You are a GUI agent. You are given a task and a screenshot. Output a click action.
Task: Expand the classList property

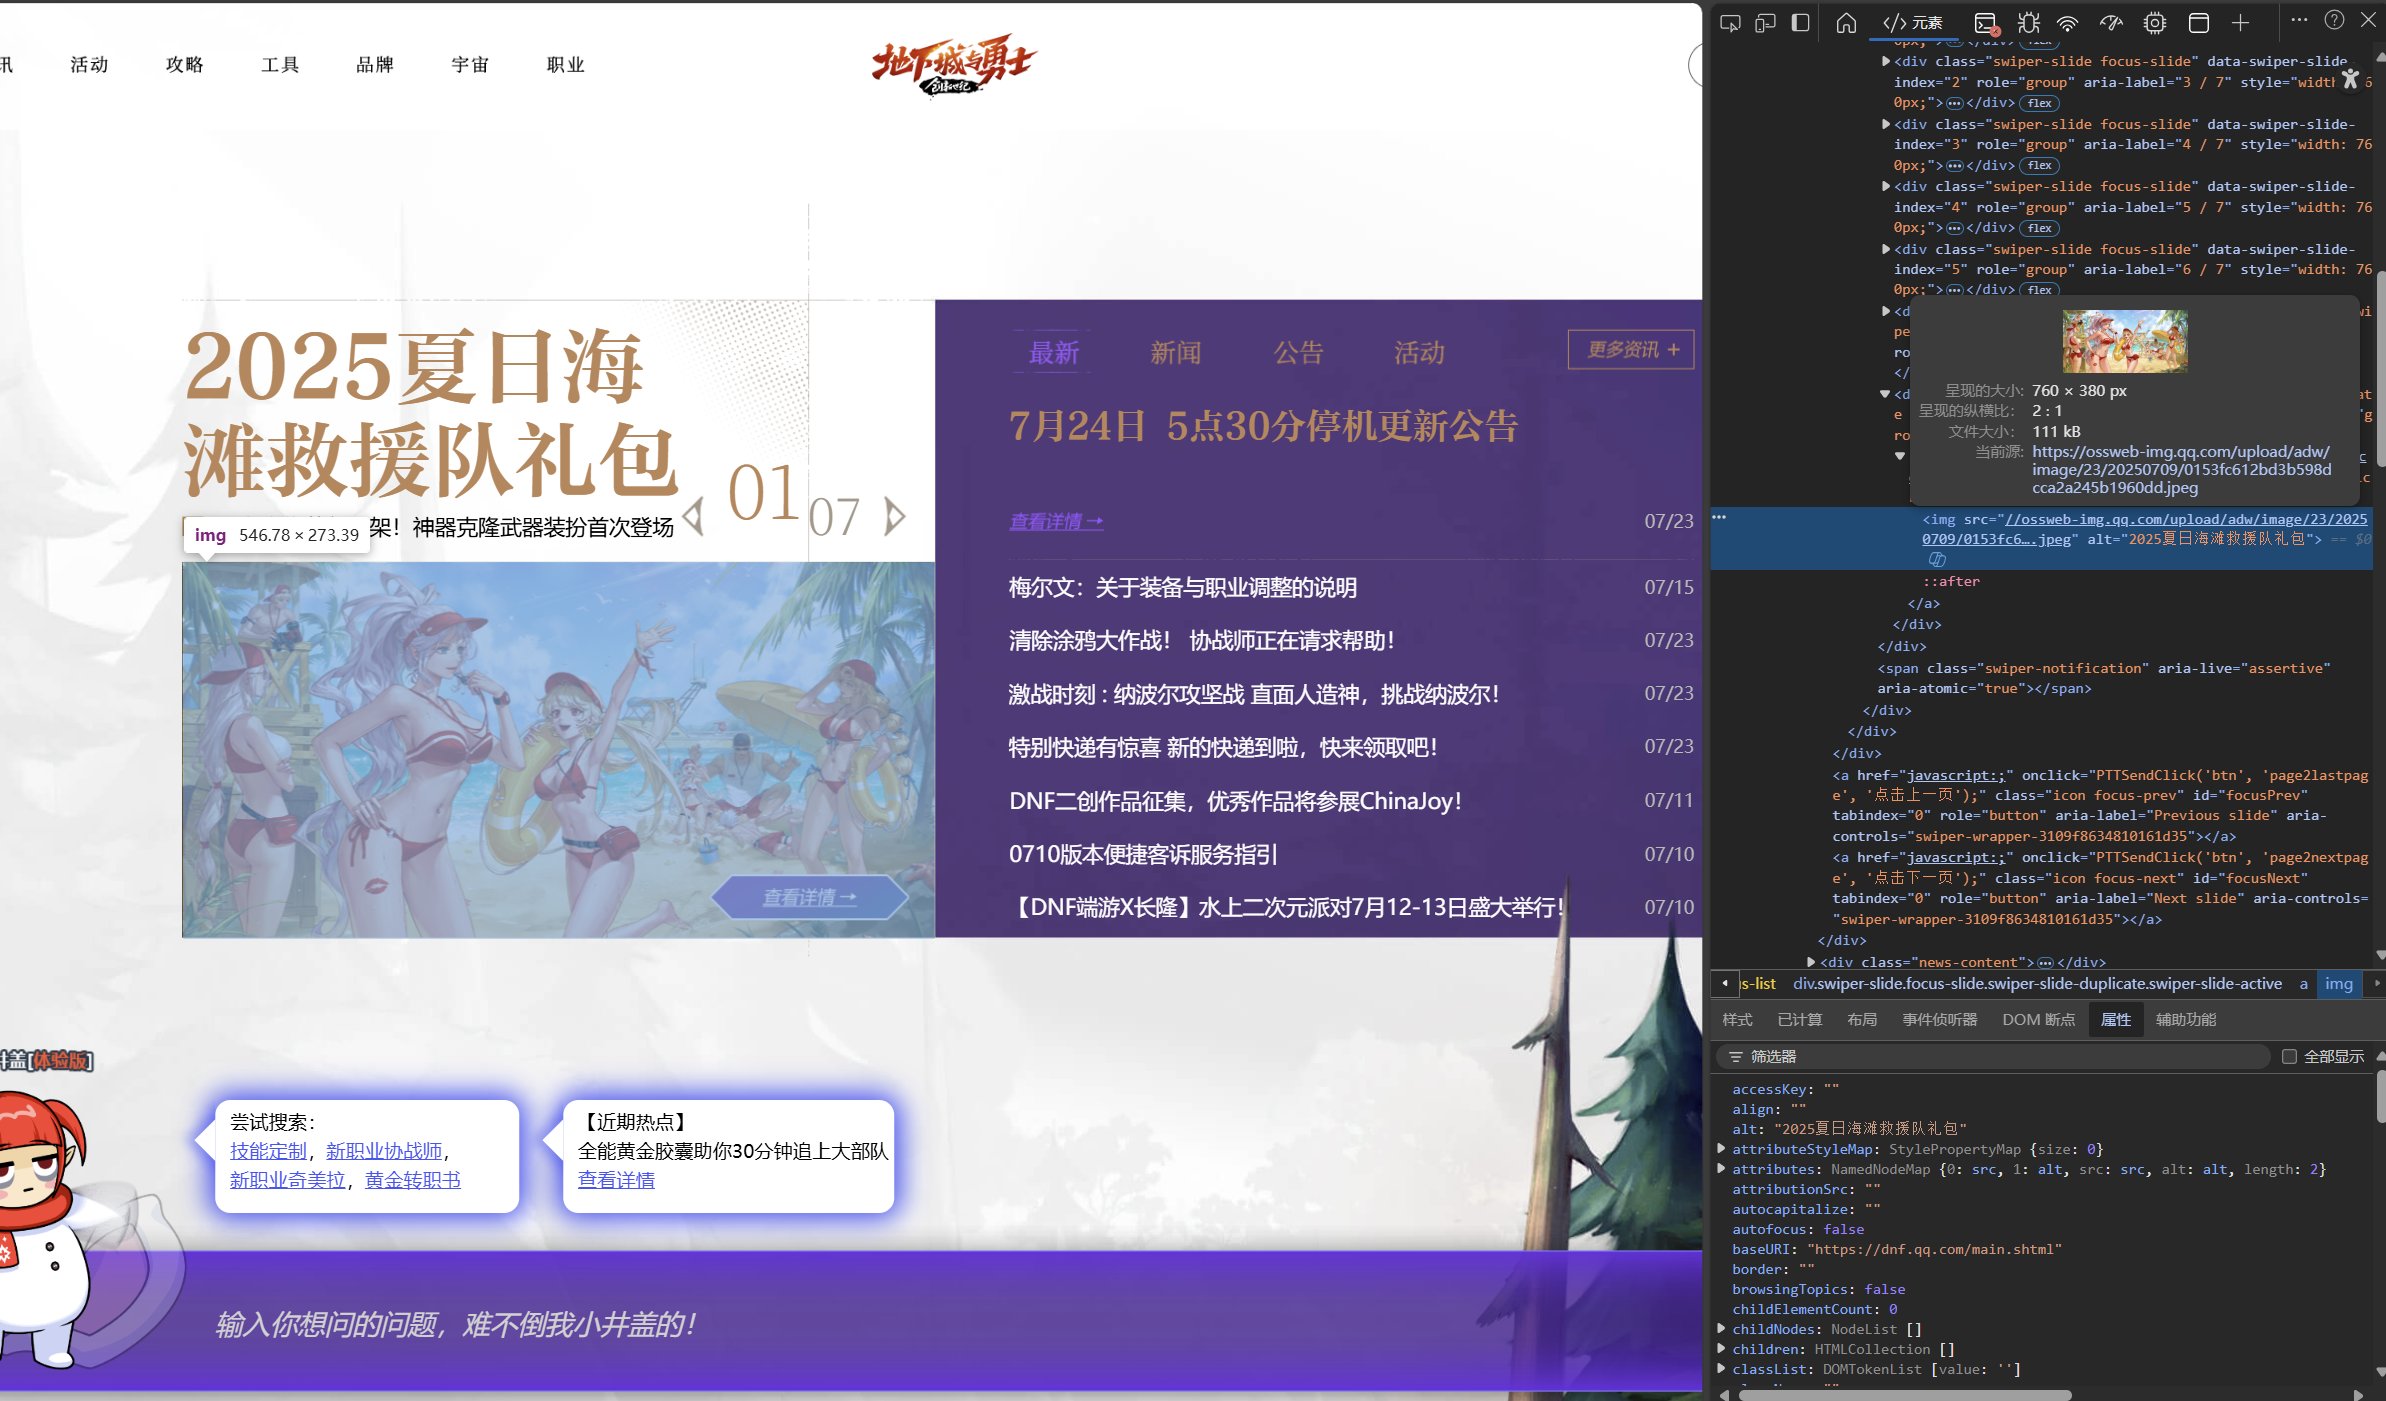[1721, 1368]
